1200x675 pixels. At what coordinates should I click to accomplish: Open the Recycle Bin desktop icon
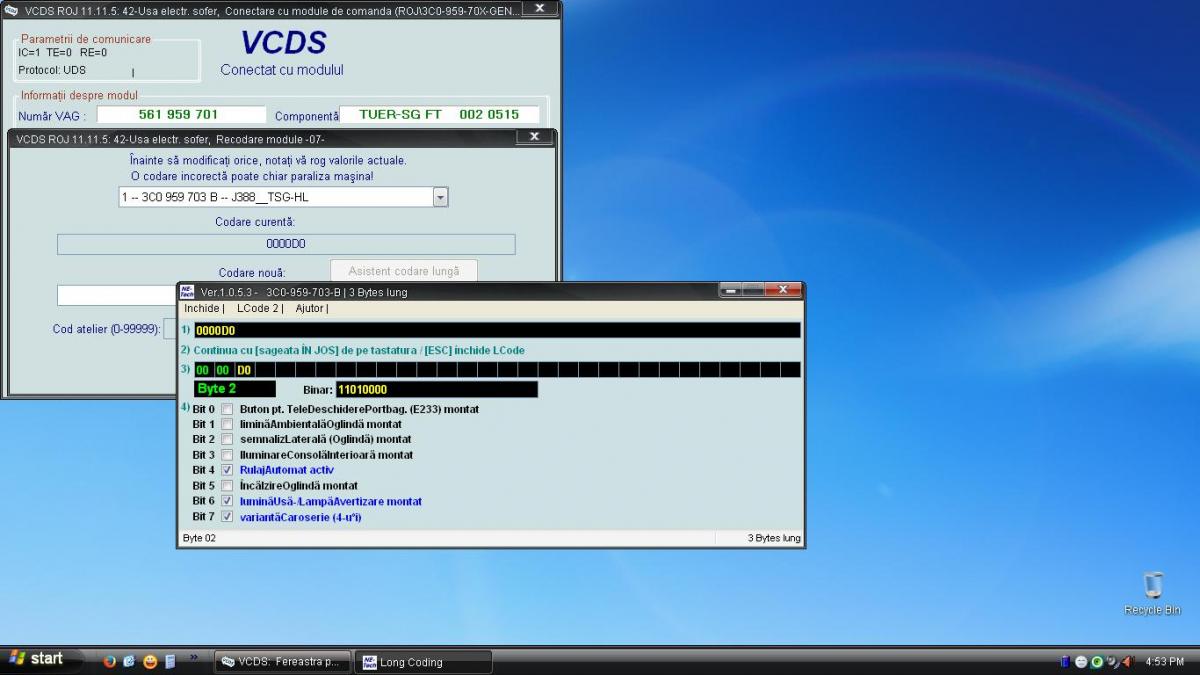[x=1152, y=592]
